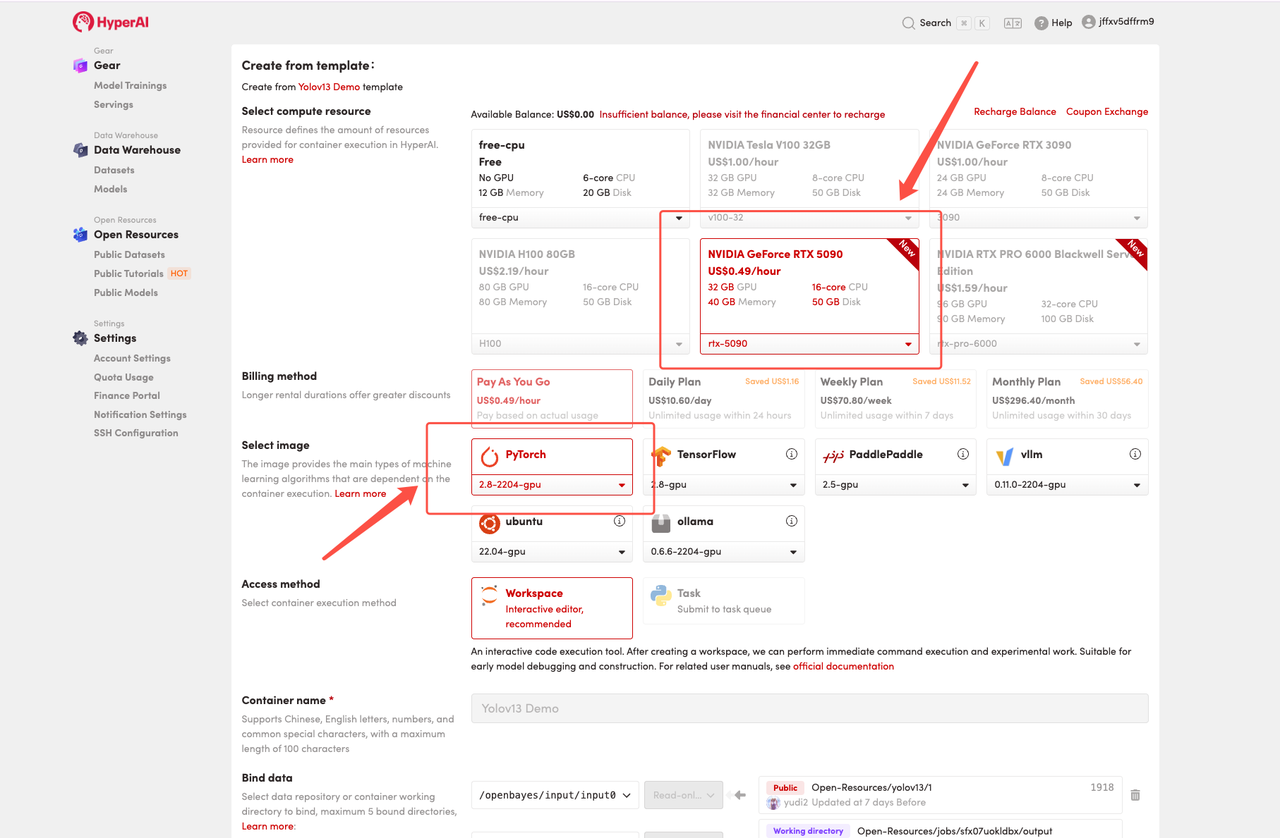Click the TensorFlow info icon
The image size is (1280, 838).
click(791, 454)
